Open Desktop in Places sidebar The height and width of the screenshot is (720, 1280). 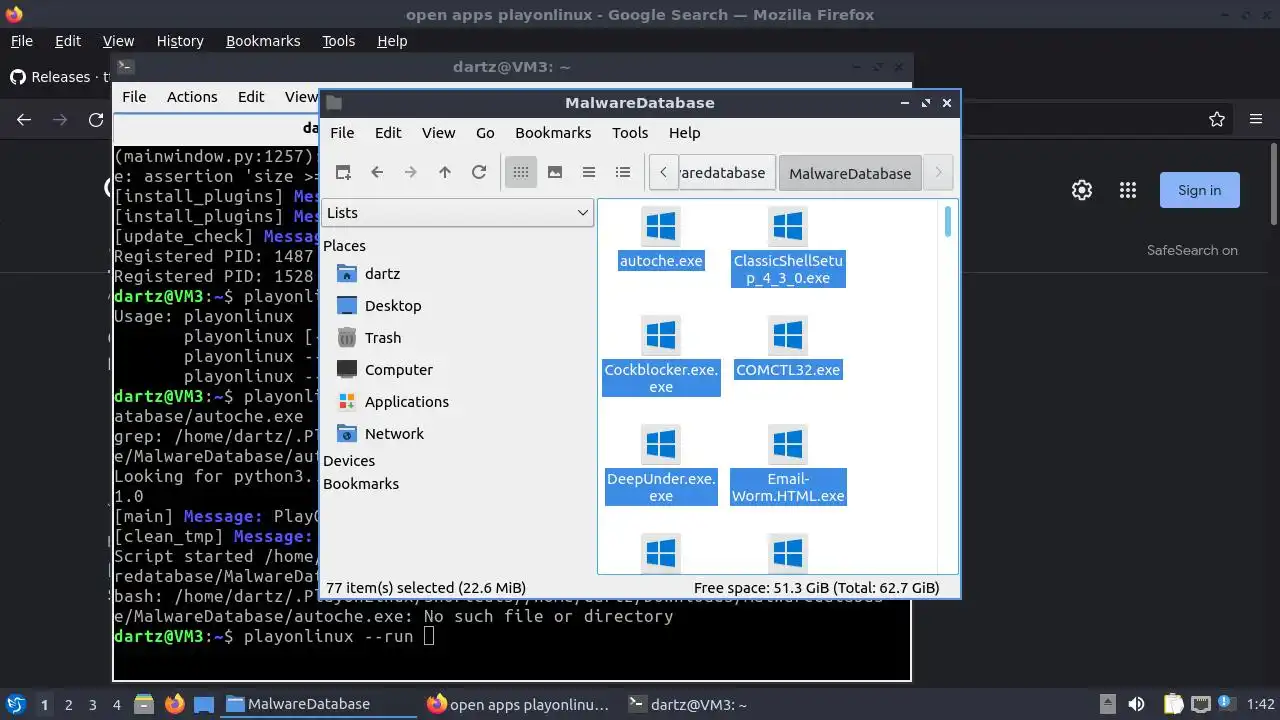click(393, 305)
